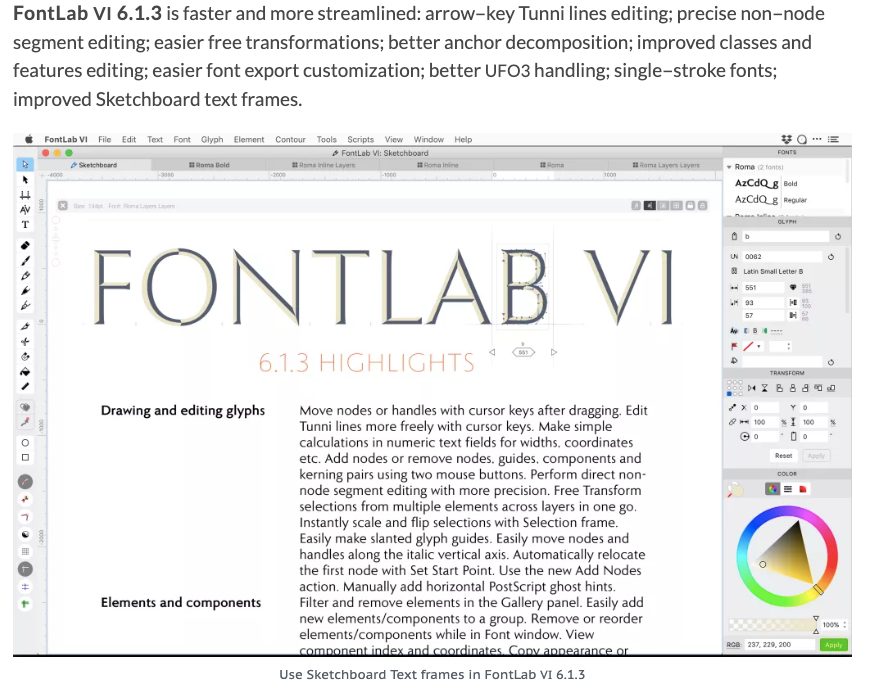
Task: Click the heart icon beside width 551
Action: 793,288
